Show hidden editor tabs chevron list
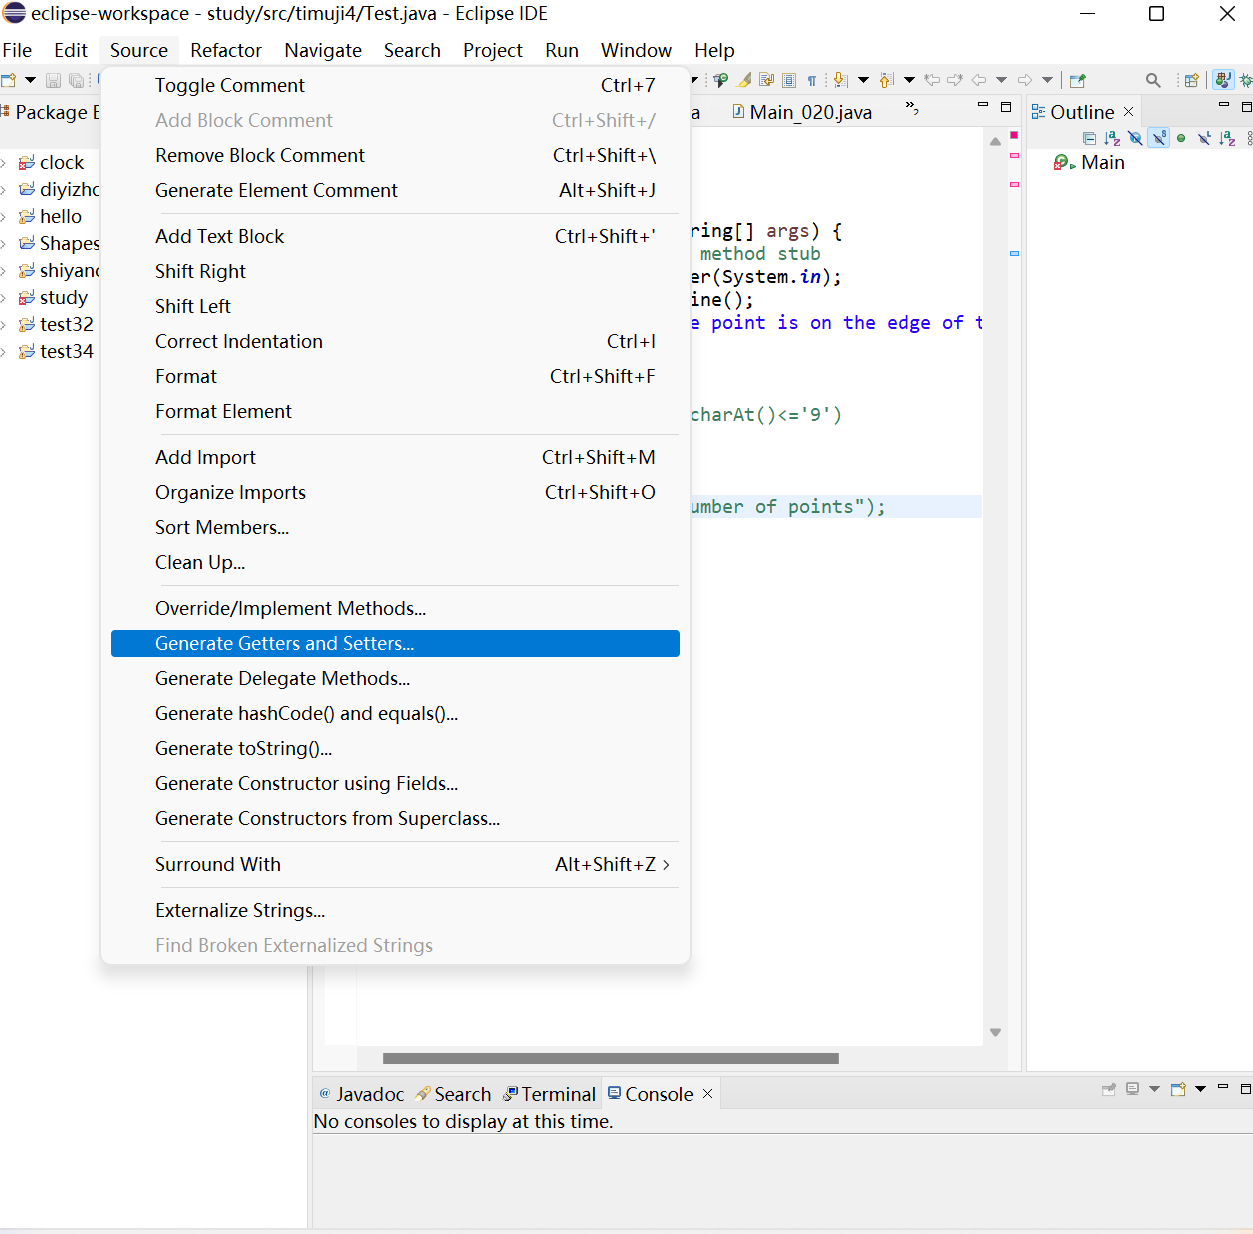1253x1234 pixels. tap(912, 107)
